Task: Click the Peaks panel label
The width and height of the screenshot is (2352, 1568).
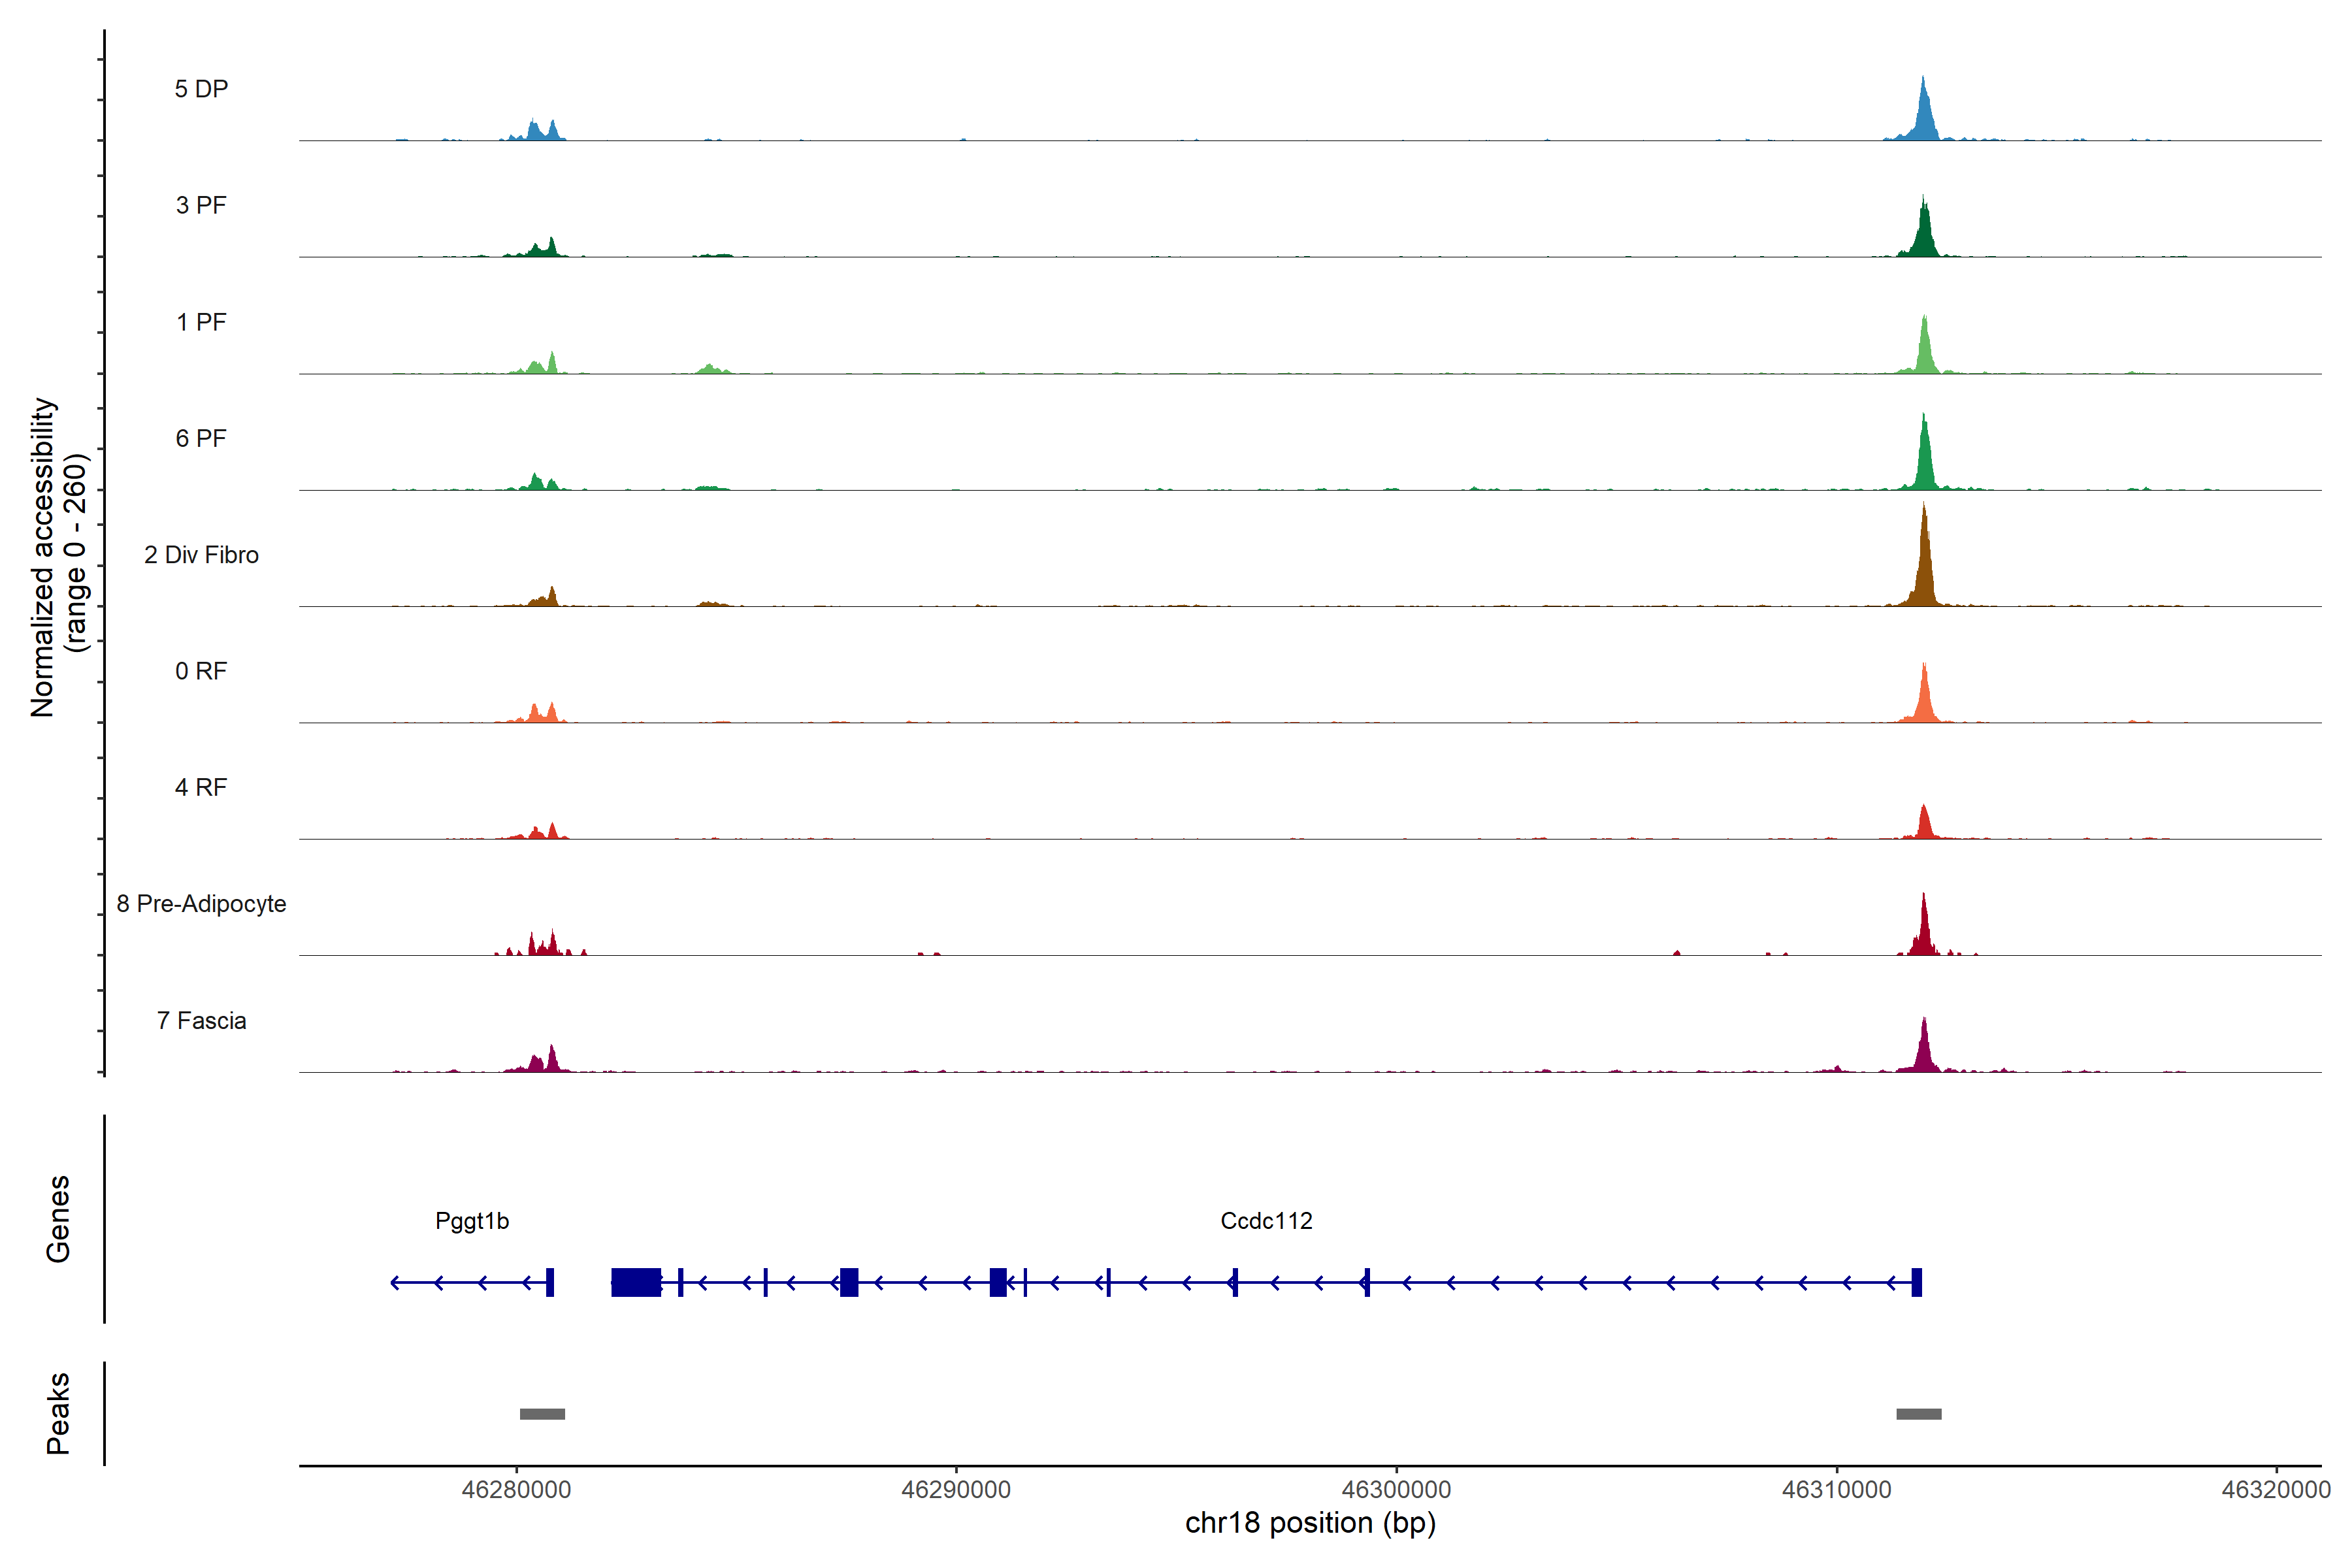Action: click(58, 1413)
